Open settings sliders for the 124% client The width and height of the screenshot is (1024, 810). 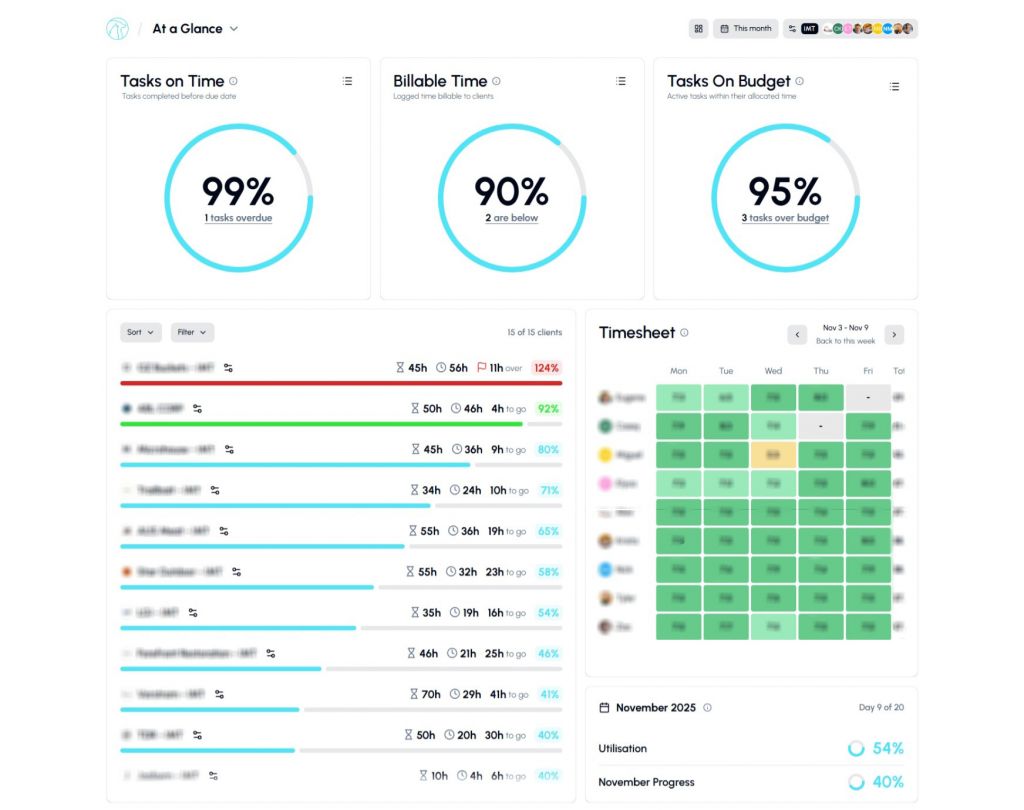pyautogui.click(x=228, y=368)
